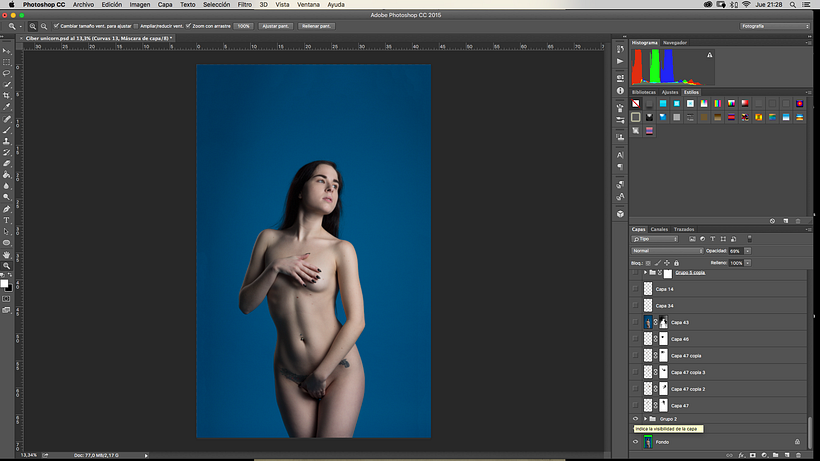Image resolution: width=820 pixels, height=461 pixels.
Task: Select the Move tool
Action: [x=6, y=51]
